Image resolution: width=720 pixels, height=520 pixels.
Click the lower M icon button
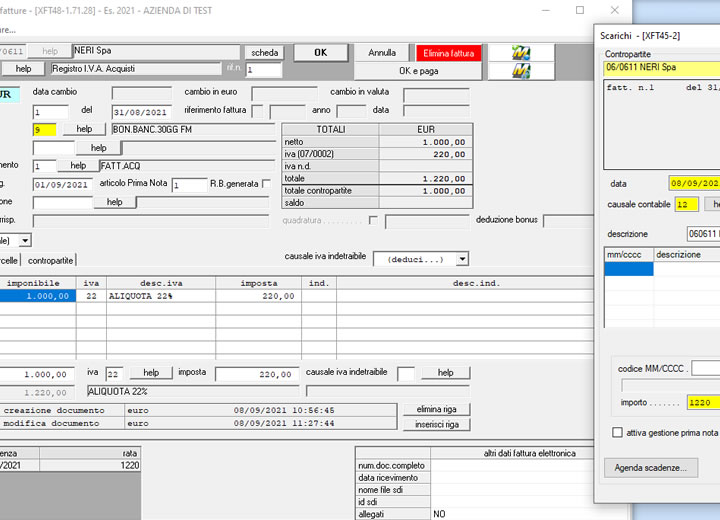click(521, 71)
